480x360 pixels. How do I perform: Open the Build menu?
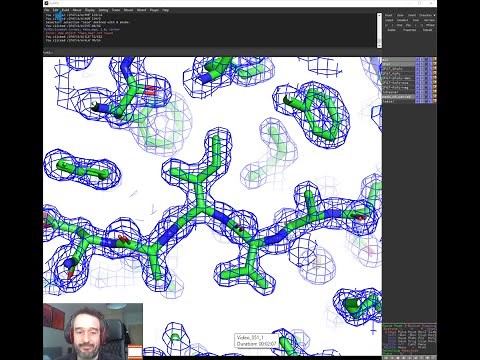click(65, 10)
